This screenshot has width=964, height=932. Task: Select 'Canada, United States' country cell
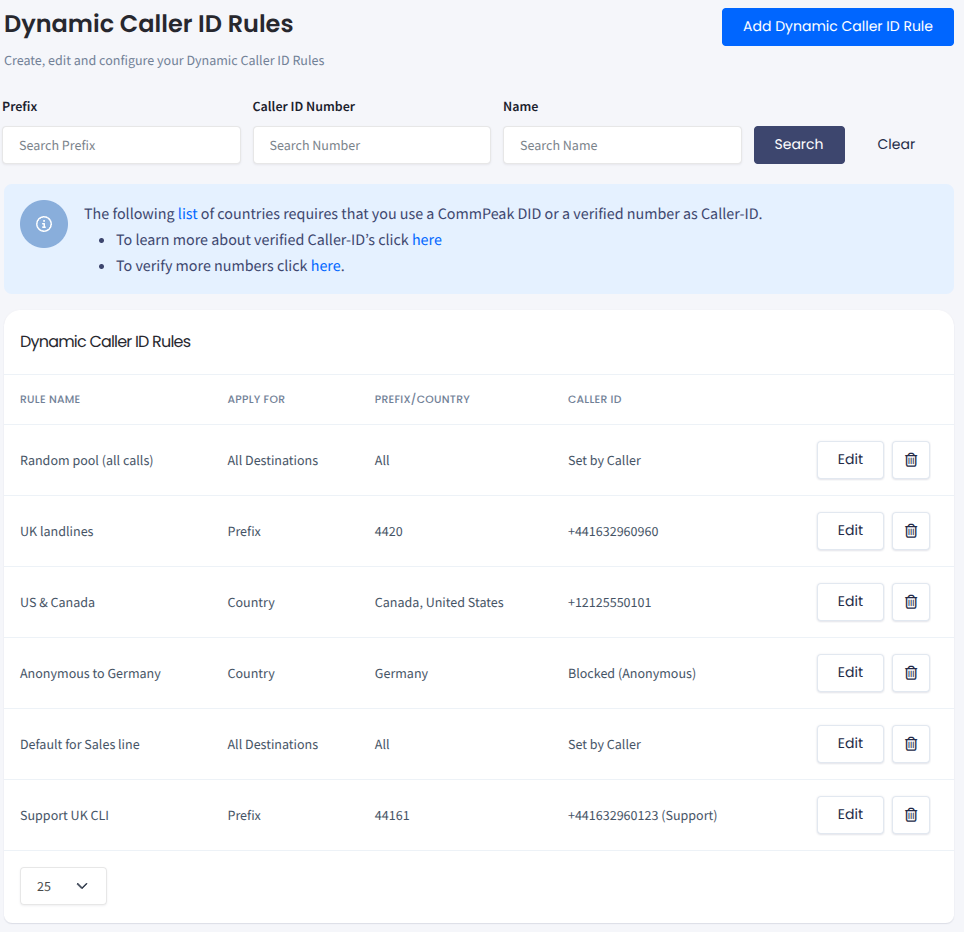click(x=439, y=602)
